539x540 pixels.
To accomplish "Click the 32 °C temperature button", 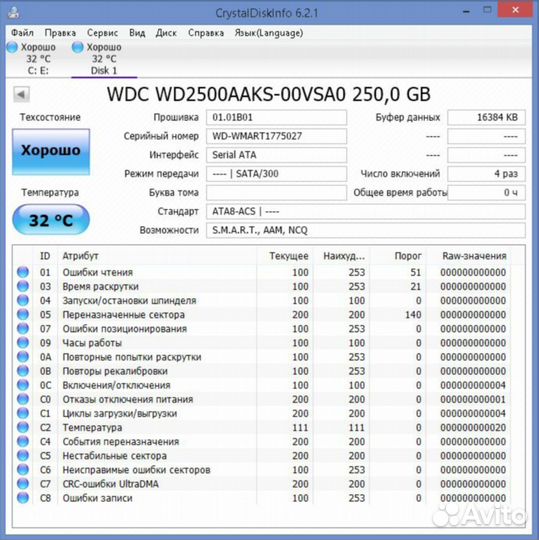I will tap(51, 220).
